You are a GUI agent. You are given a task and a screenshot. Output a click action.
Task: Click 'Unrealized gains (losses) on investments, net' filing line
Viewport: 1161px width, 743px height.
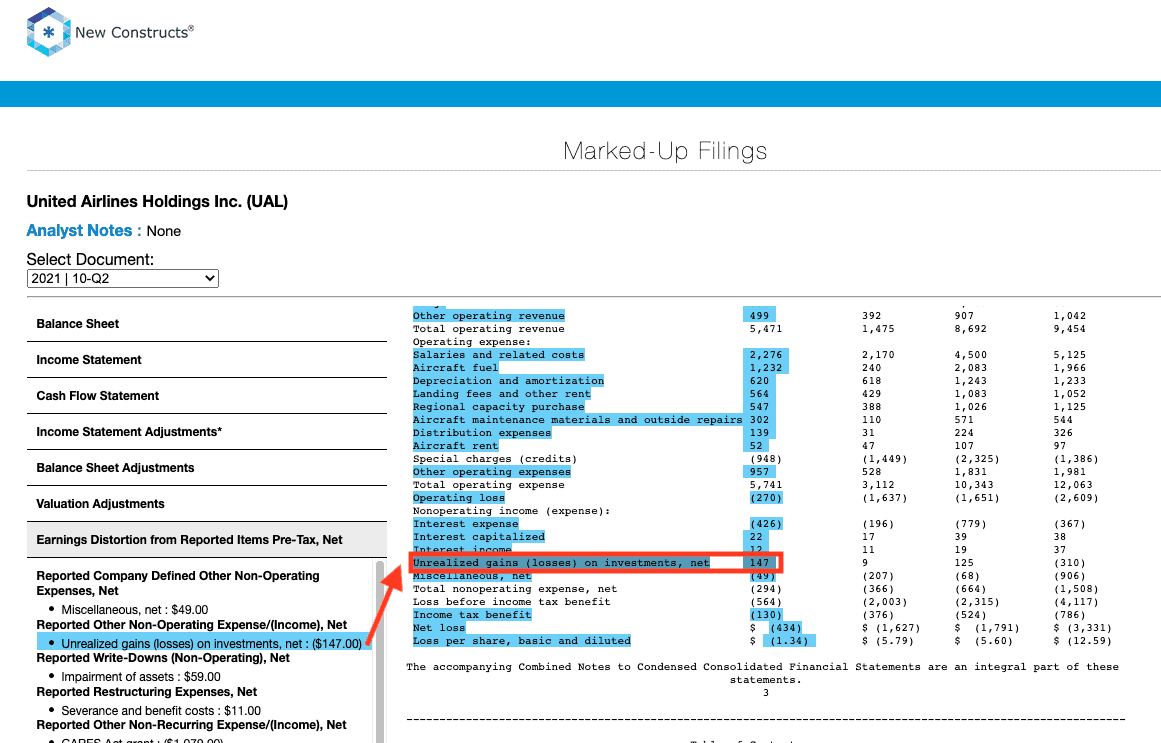[x=561, y=563]
